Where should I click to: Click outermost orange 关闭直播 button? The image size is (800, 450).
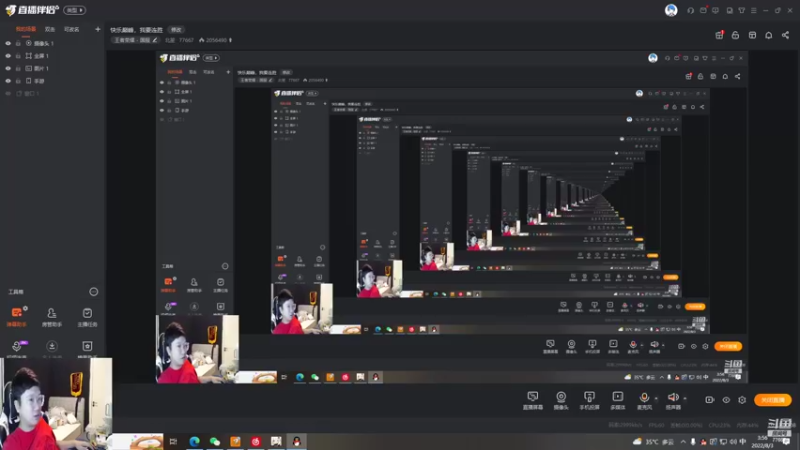pos(773,400)
